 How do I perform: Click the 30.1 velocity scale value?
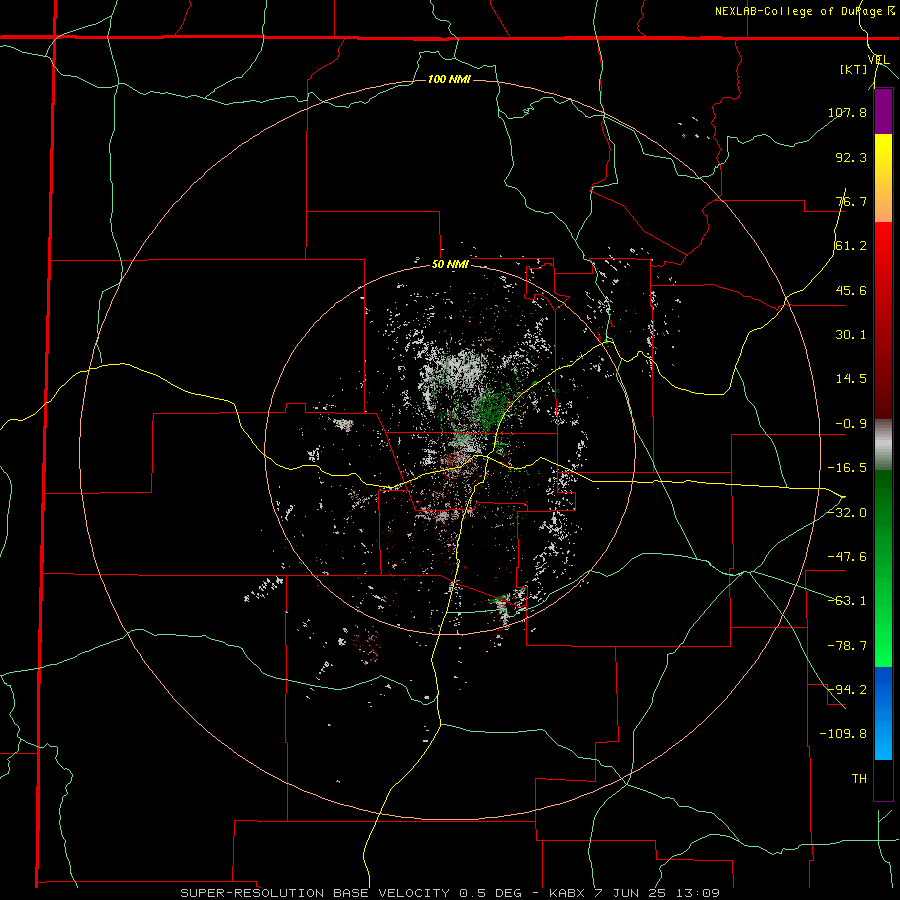point(851,335)
